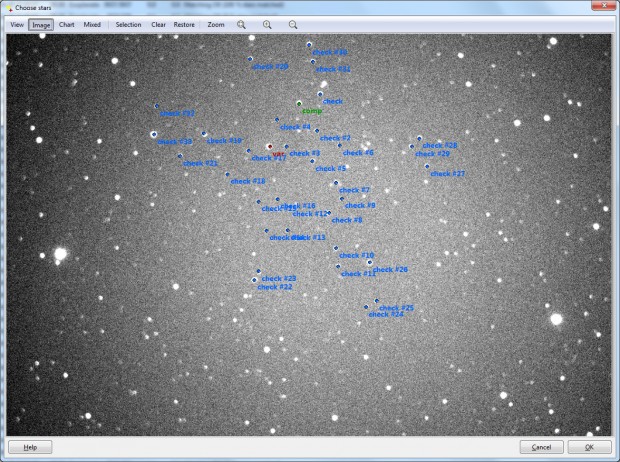The image size is (620, 462).
Task: Click Clear in the toolbar
Action: [158, 25]
